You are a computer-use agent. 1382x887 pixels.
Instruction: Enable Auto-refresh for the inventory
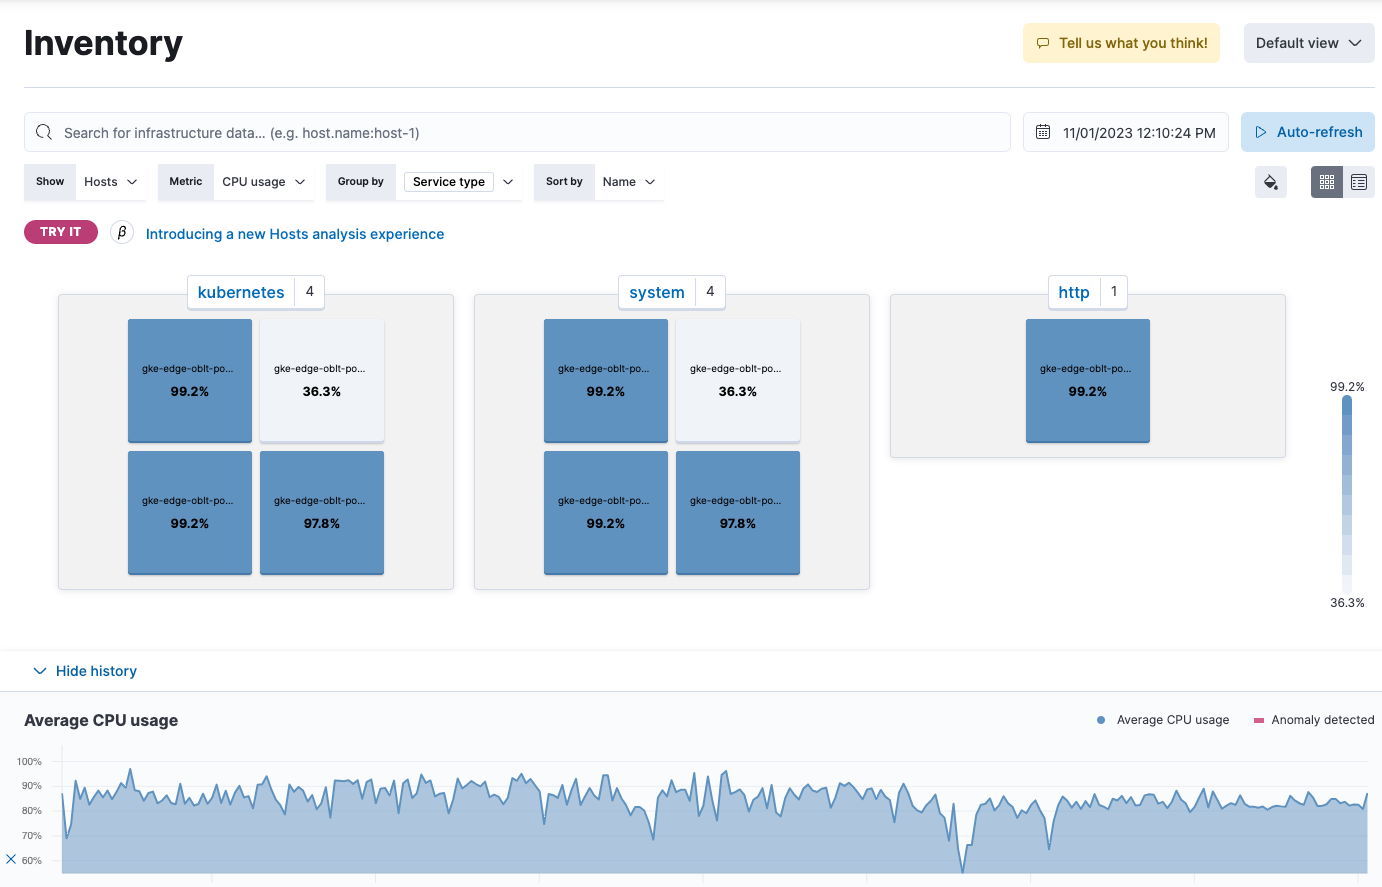click(1308, 131)
